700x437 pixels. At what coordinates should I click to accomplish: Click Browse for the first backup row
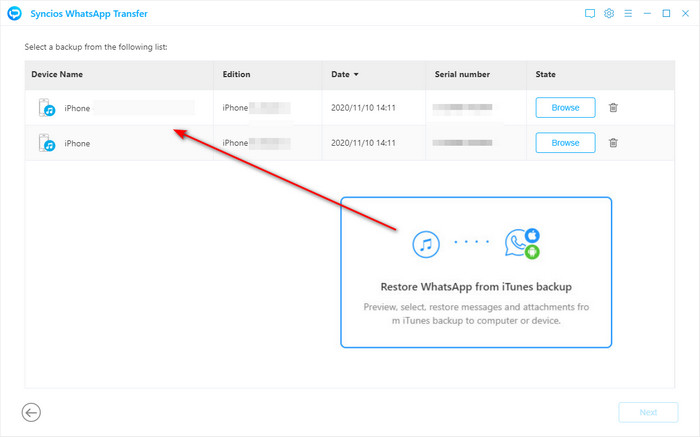coord(565,108)
